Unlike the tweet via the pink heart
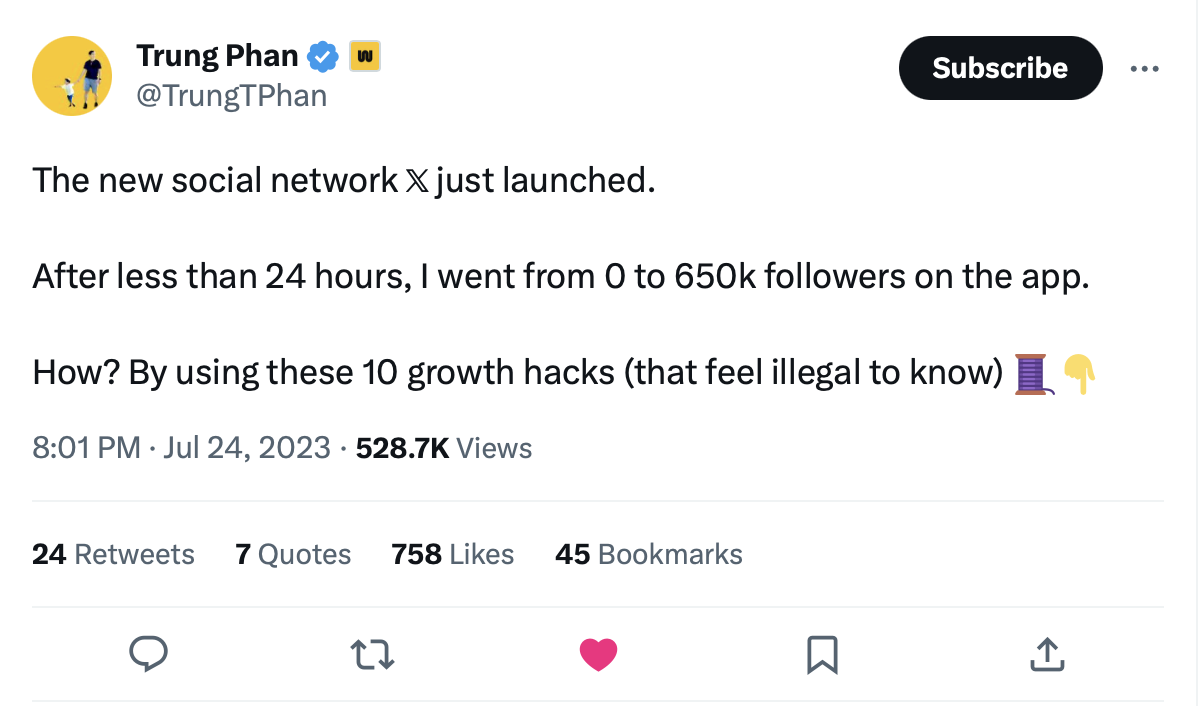The height and width of the screenshot is (706, 1202). [x=599, y=655]
